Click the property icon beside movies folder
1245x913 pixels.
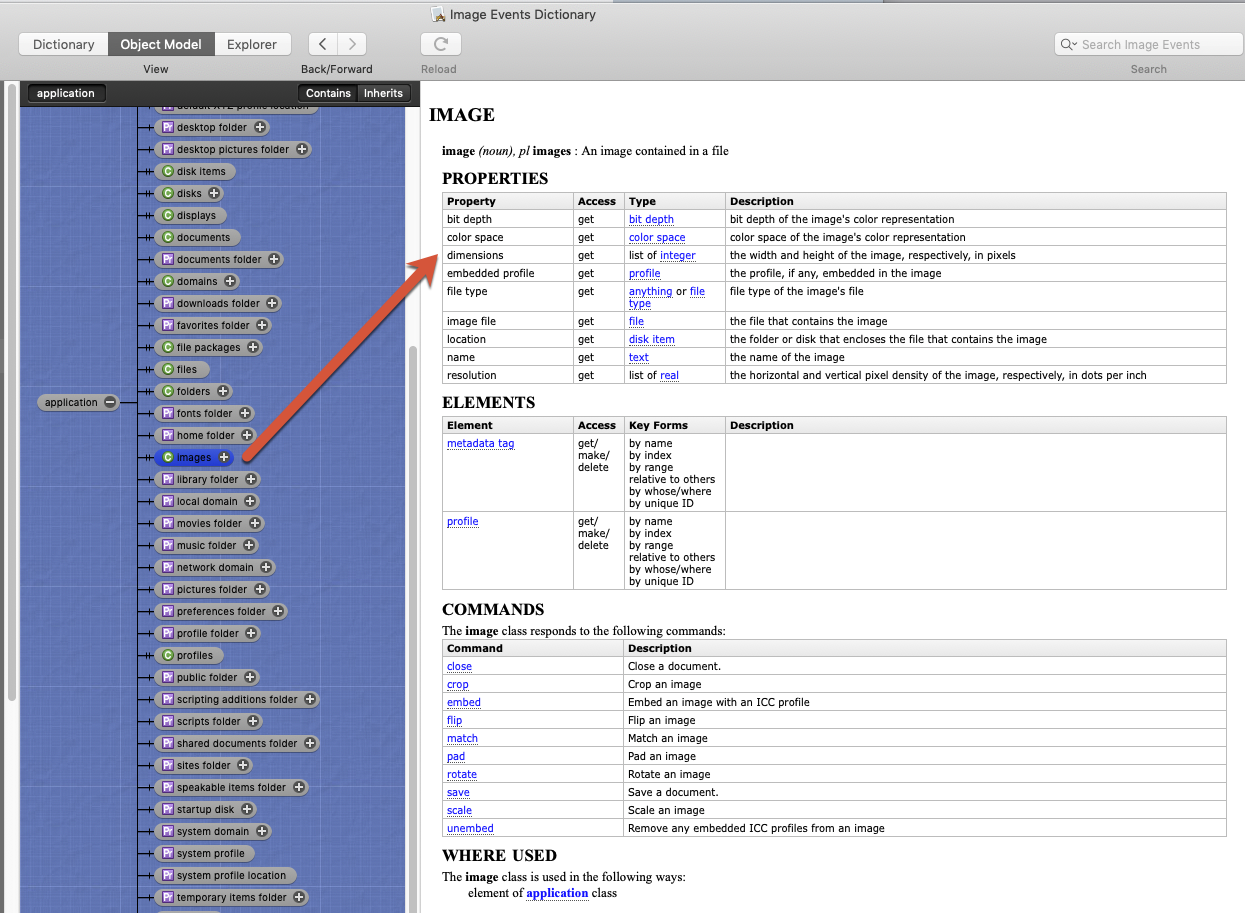(x=168, y=524)
